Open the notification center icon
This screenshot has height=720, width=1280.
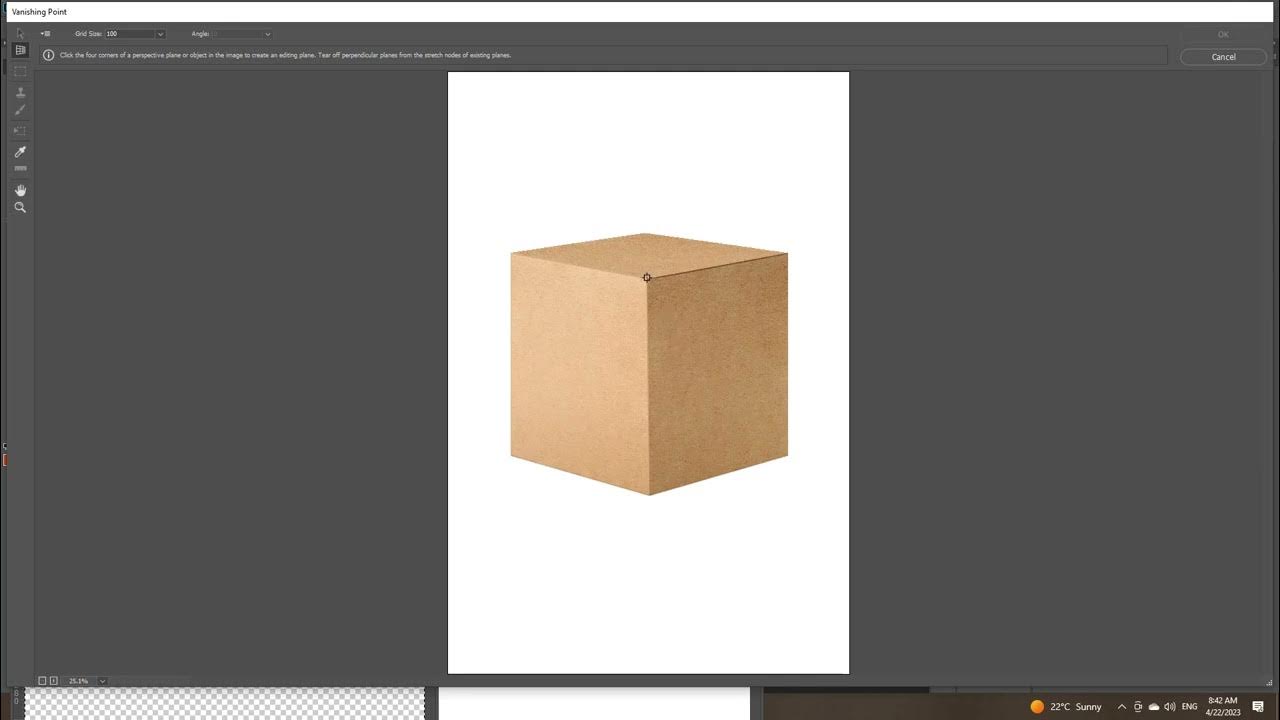coord(1258,707)
